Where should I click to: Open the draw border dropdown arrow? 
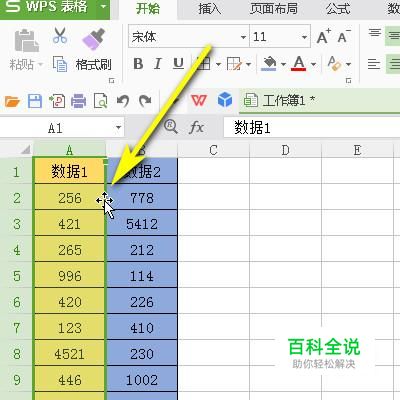[248, 64]
